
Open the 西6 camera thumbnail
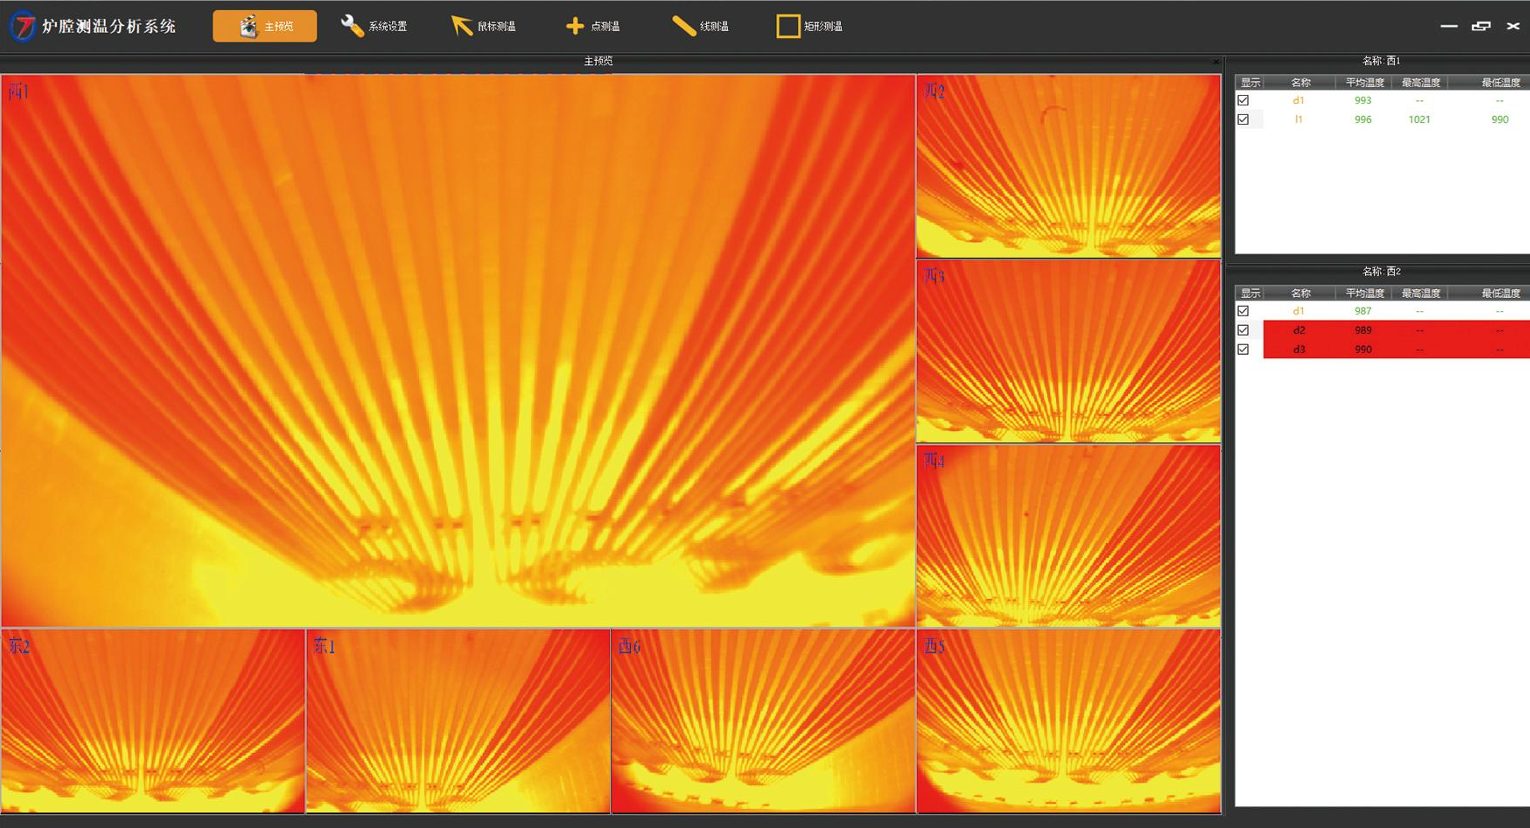[x=763, y=721]
